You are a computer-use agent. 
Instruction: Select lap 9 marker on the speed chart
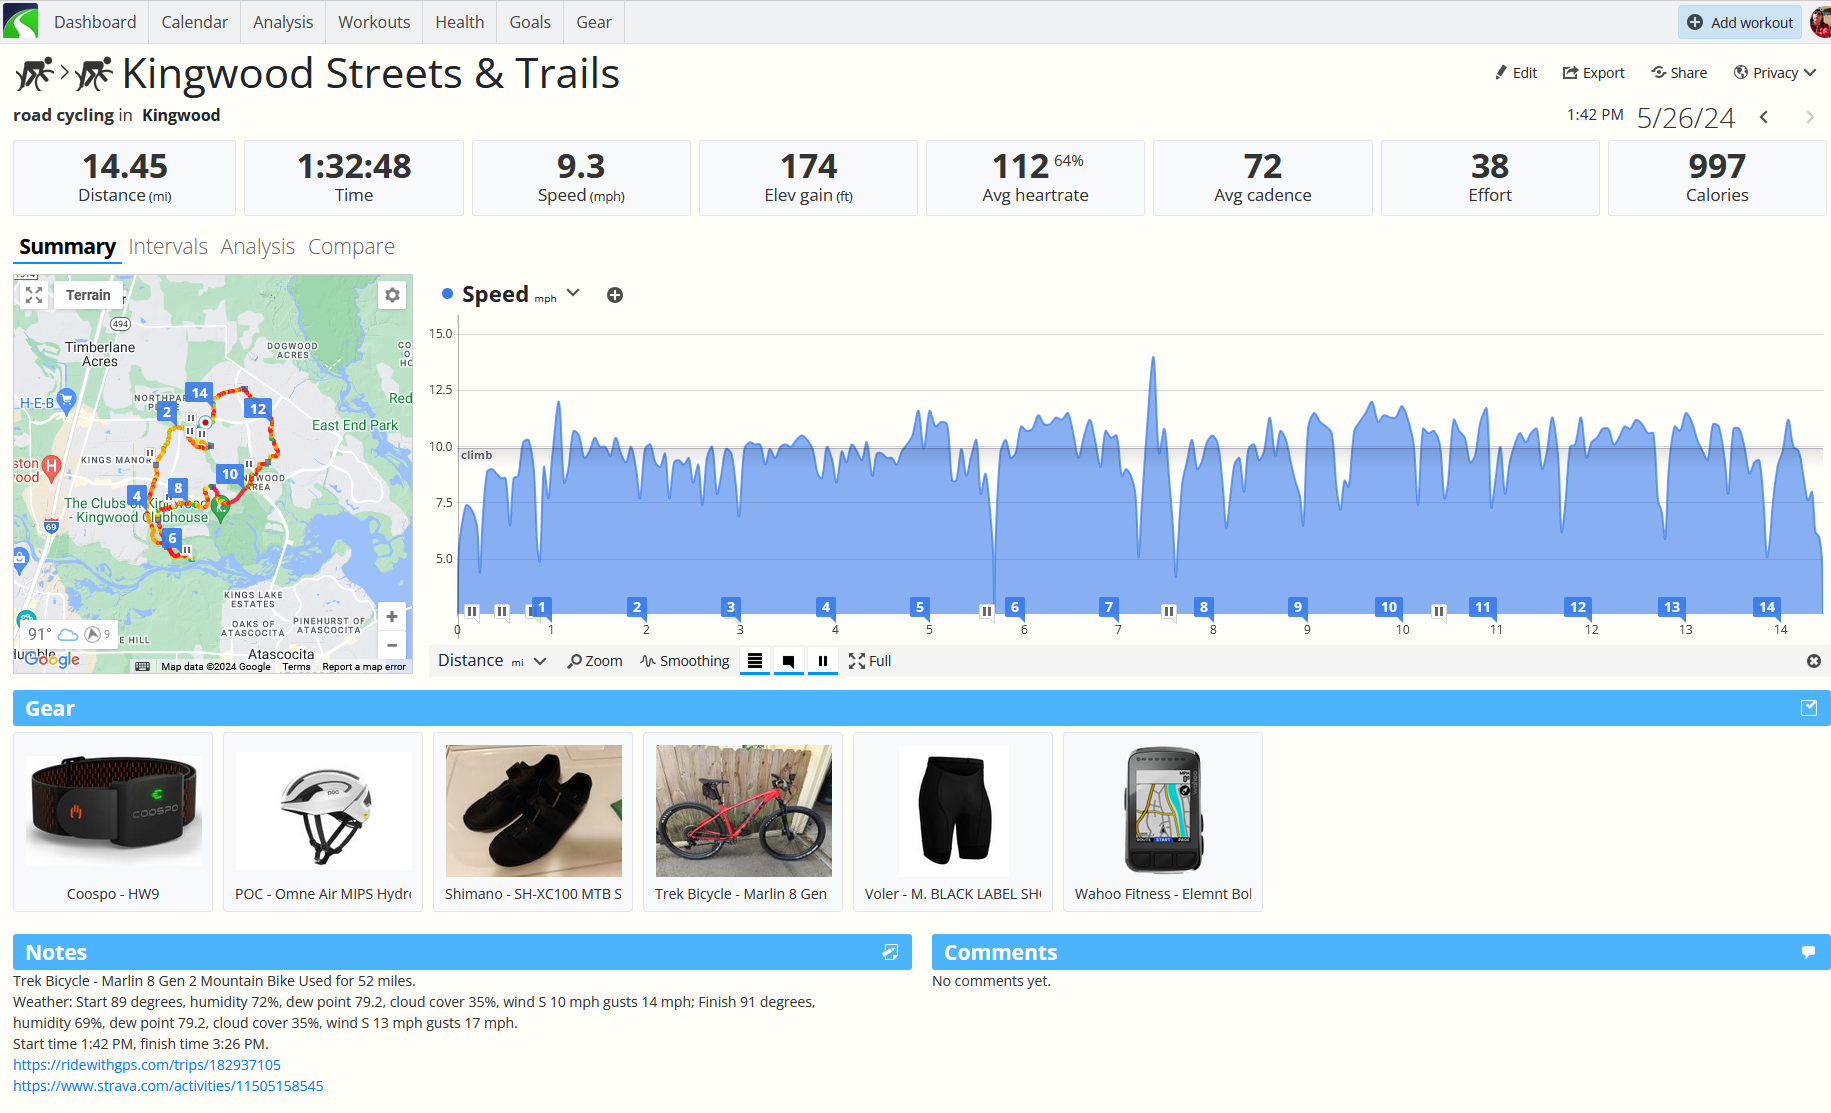(x=1298, y=607)
